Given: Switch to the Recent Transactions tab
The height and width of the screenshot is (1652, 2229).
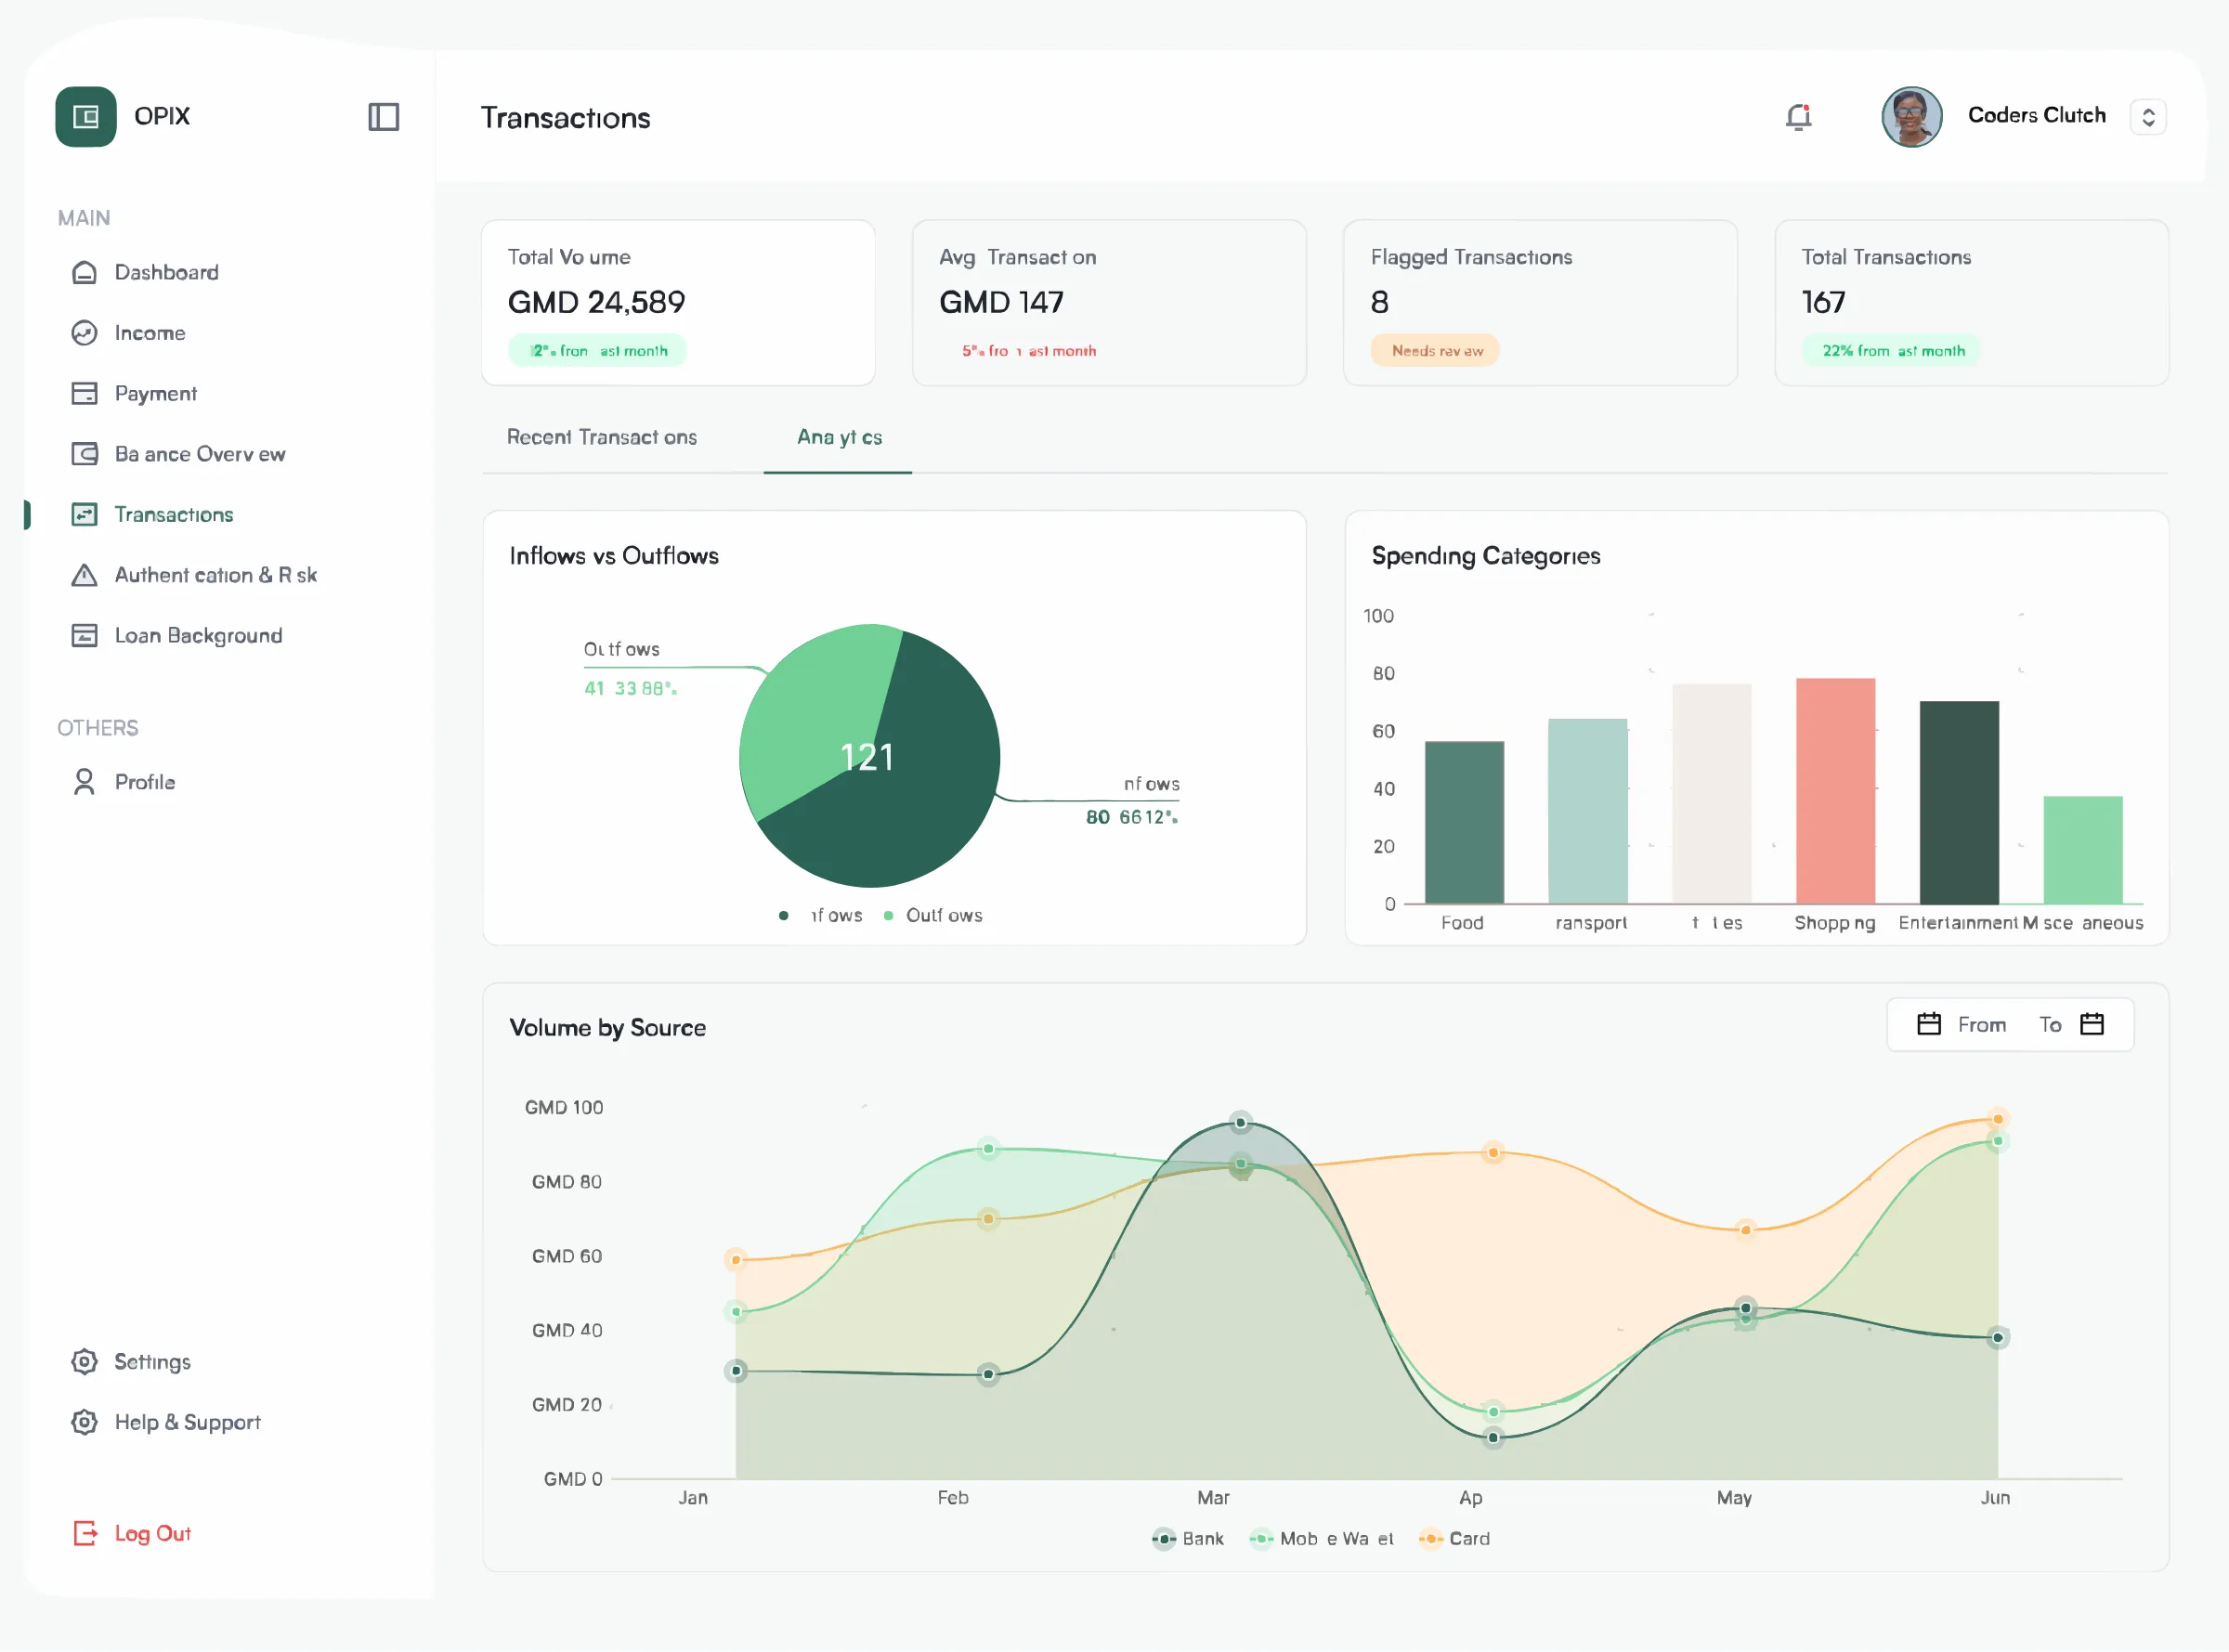Looking at the screenshot, I should [602, 437].
